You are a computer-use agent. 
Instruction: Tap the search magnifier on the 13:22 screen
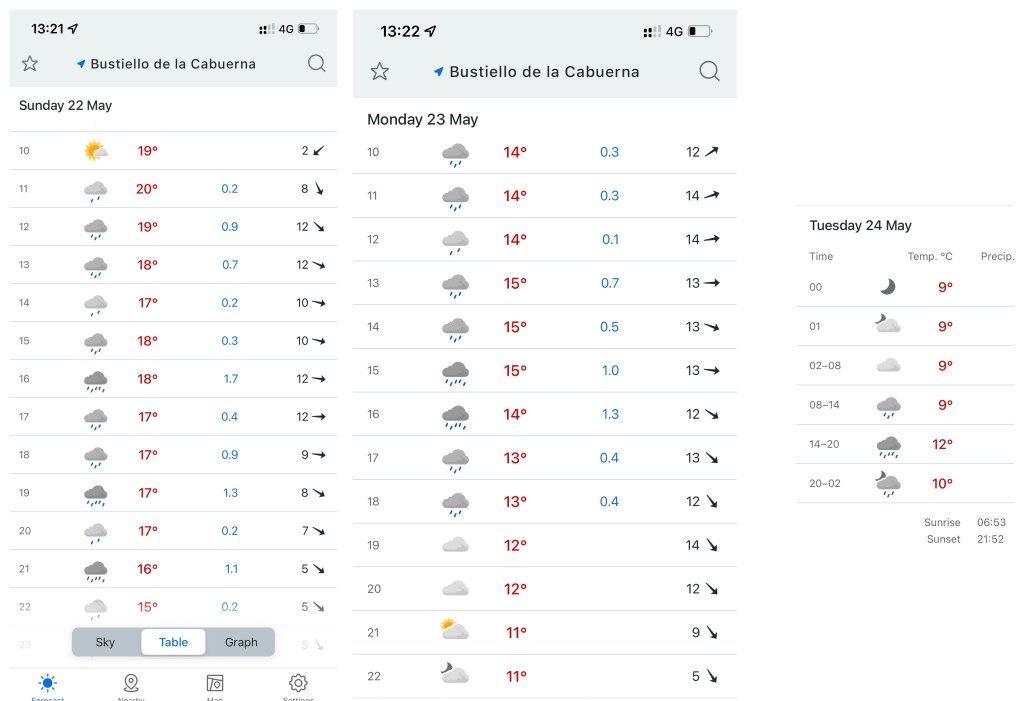coord(709,71)
